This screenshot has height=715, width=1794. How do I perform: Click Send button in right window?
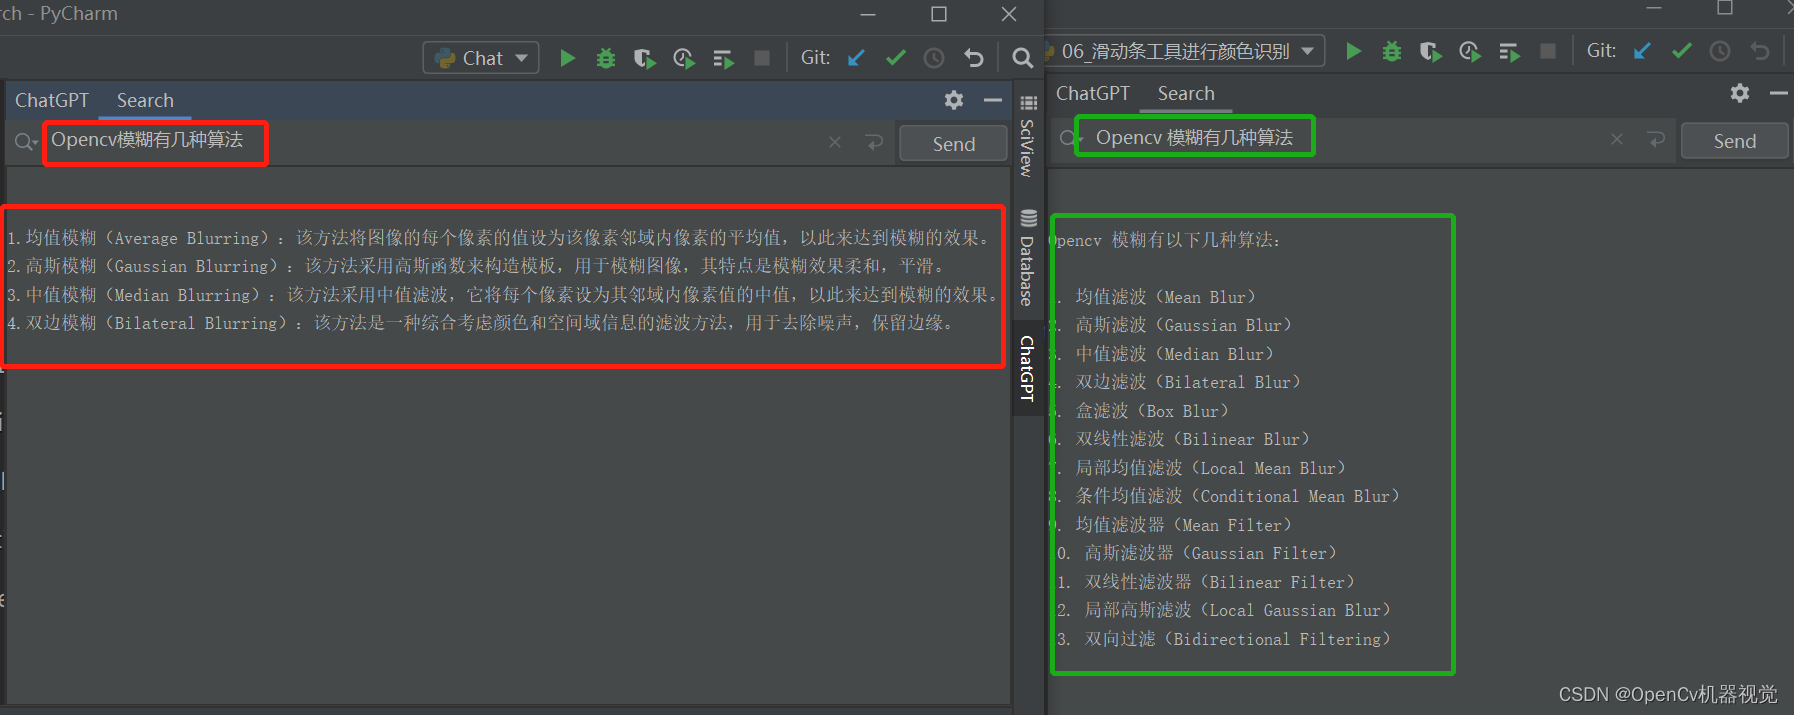(x=1734, y=141)
